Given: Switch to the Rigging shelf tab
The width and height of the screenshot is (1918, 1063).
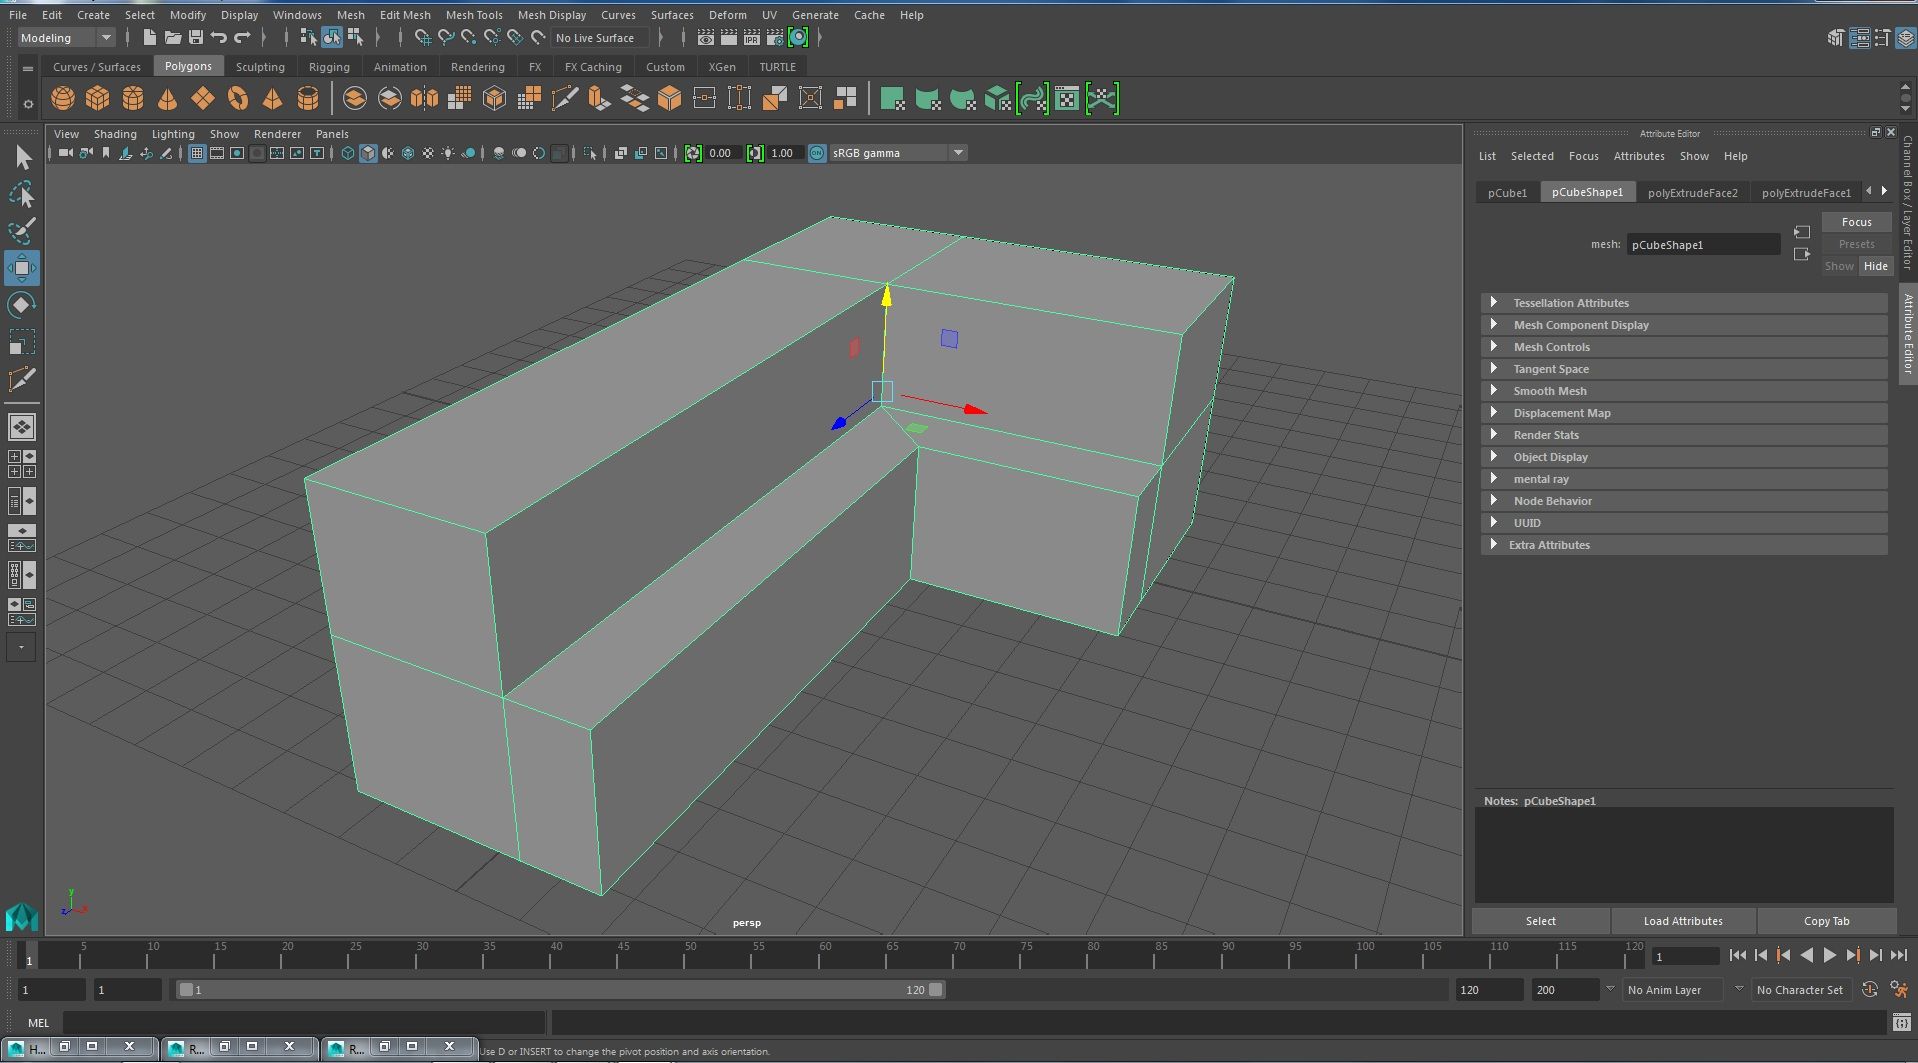Looking at the screenshot, I should [329, 67].
